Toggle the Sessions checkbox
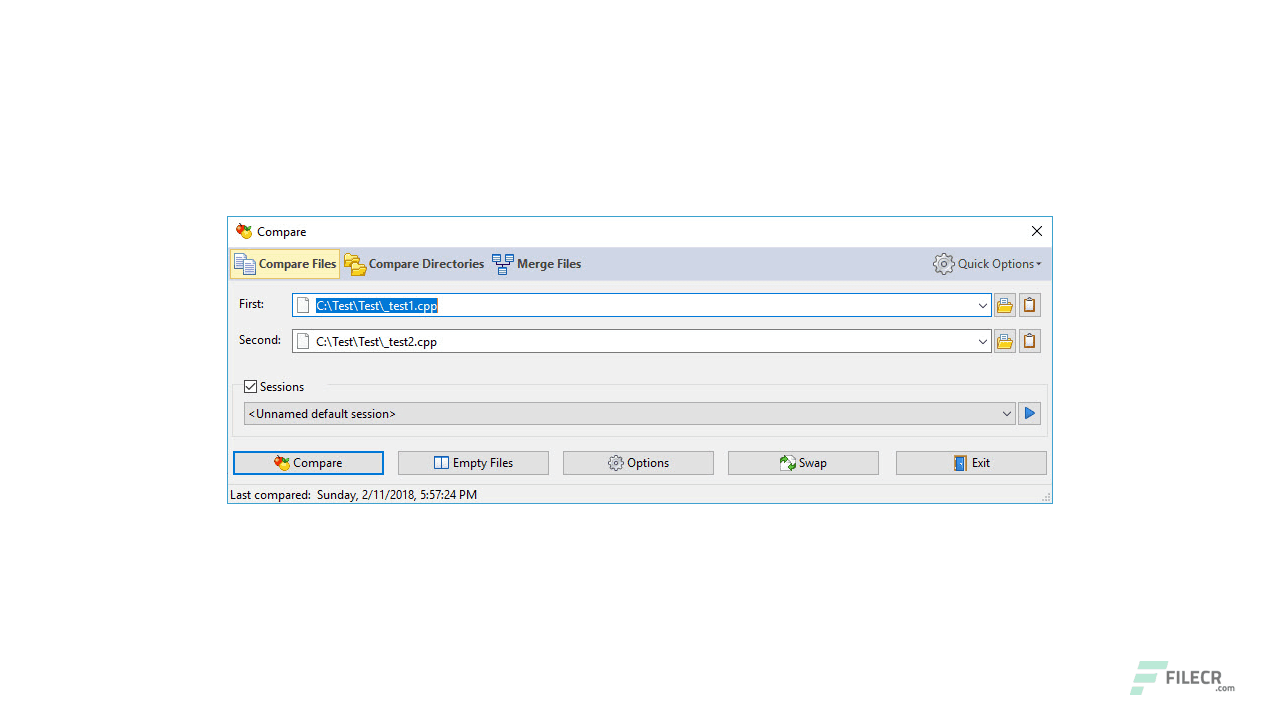Image resolution: width=1280 pixels, height=720 pixels. 250,386
